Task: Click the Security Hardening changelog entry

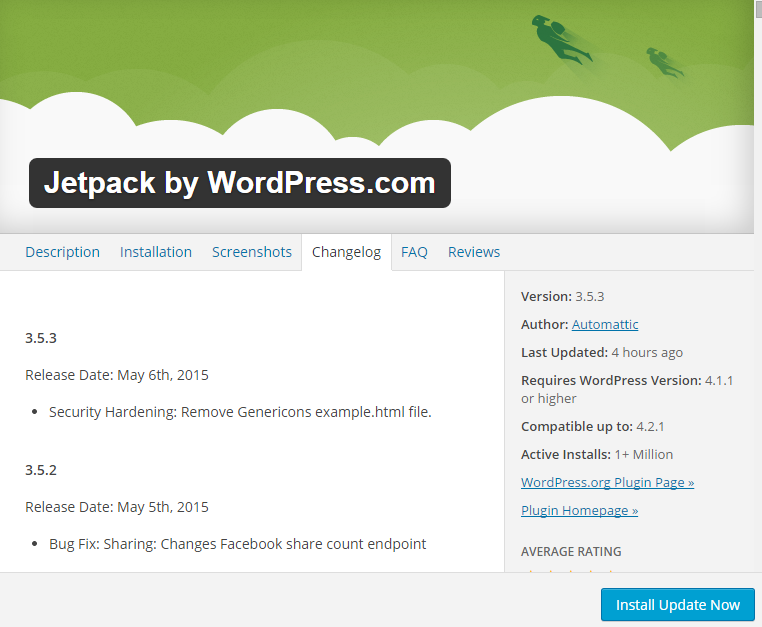Action: pyautogui.click(x=240, y=412)
